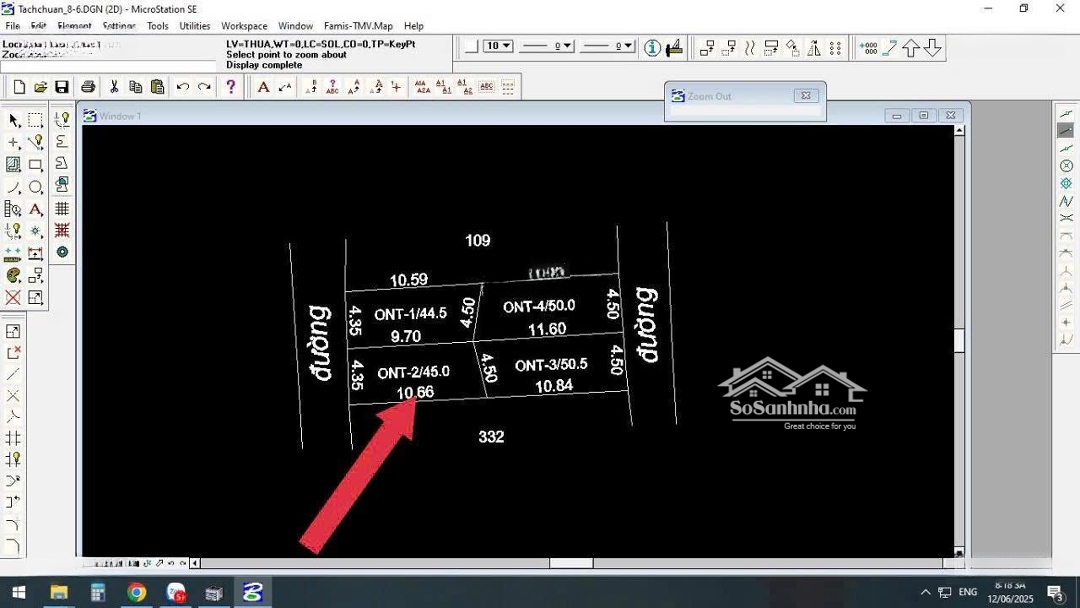
Task: Click the key-in command input field
Action: (108, 68)
